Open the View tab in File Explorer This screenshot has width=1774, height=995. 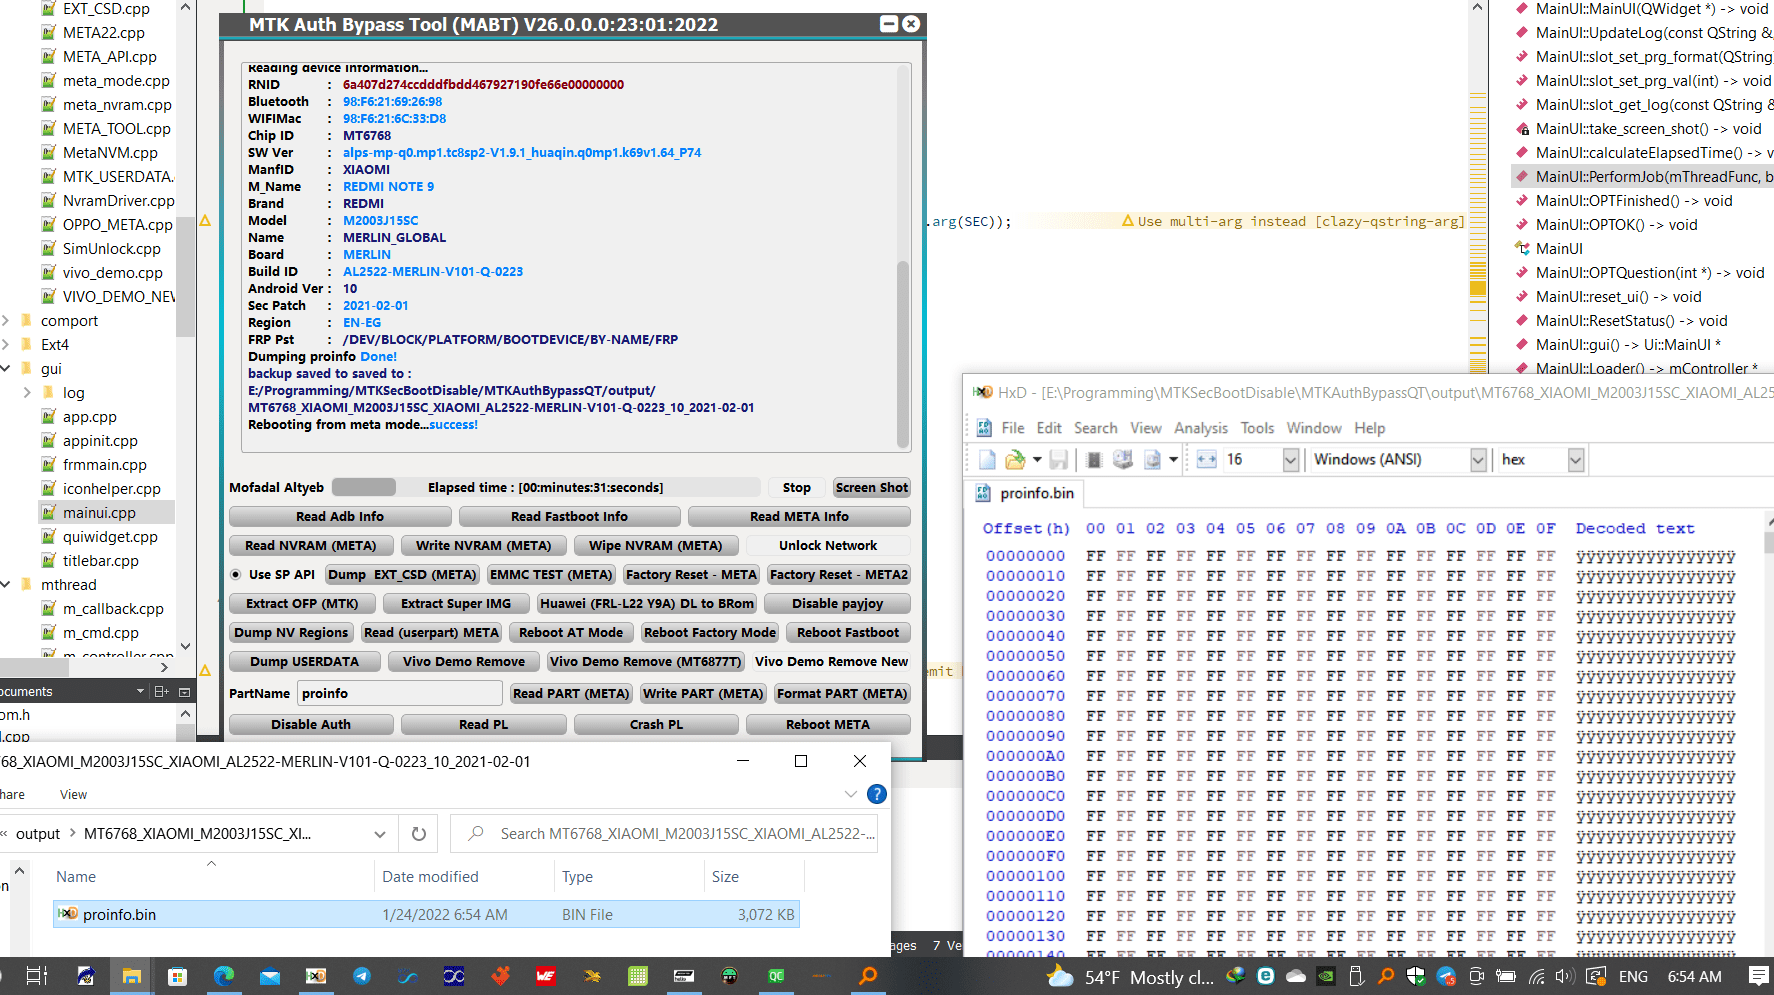click(73, 795)
